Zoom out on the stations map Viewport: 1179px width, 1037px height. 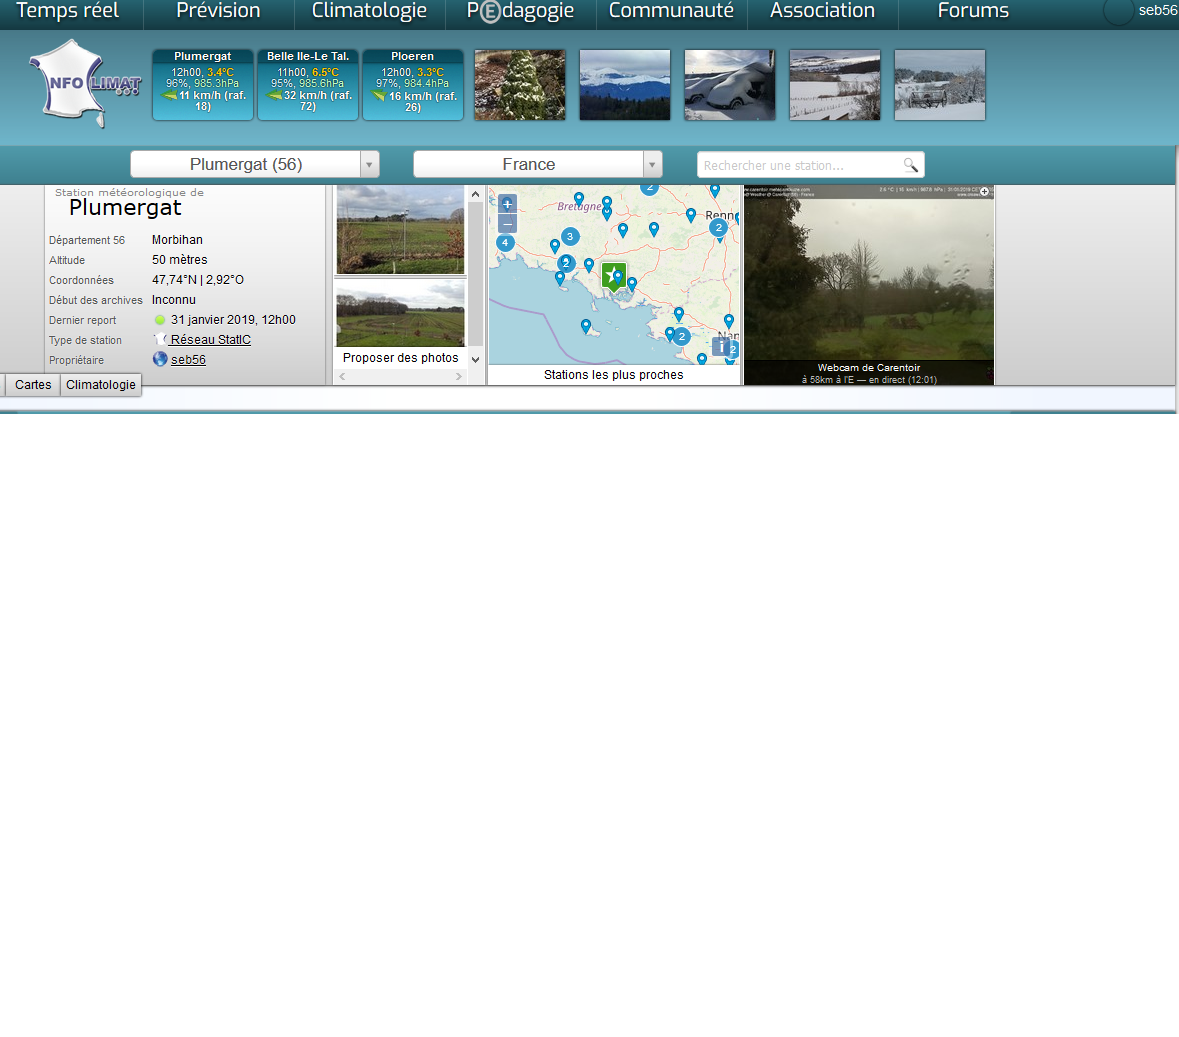pyautogui.click(x=507, y=224)
